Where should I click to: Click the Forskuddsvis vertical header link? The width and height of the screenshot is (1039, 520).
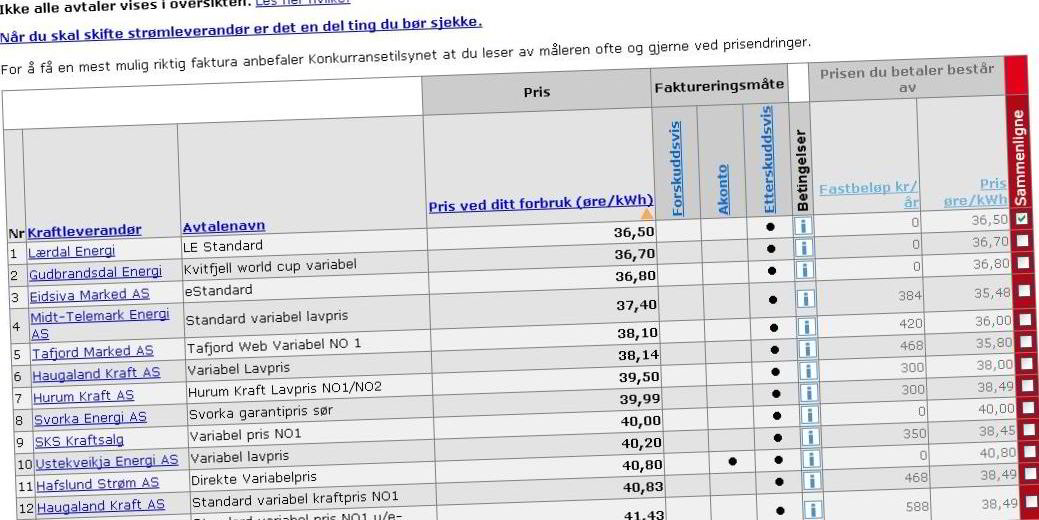click(x=676, y=168)
